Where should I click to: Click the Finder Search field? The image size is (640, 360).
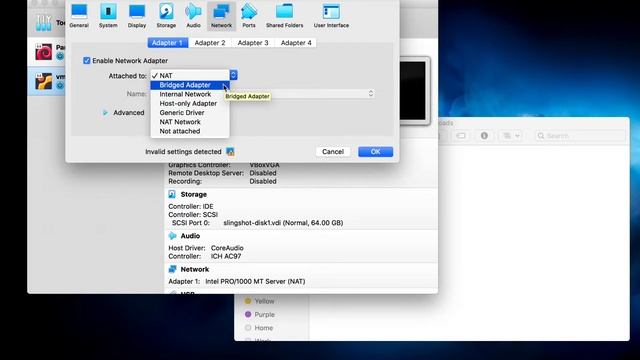(580, 136)
